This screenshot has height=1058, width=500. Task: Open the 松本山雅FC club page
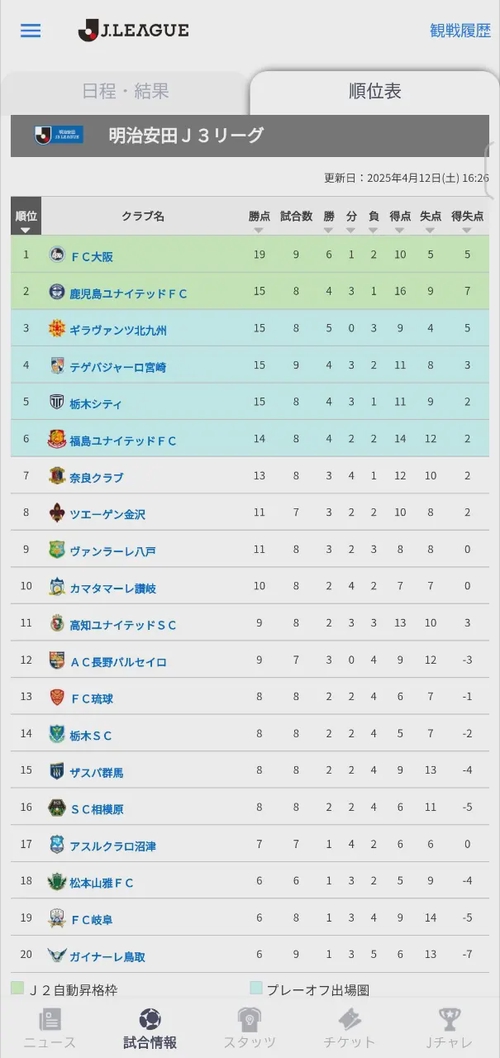coord(101,883)
